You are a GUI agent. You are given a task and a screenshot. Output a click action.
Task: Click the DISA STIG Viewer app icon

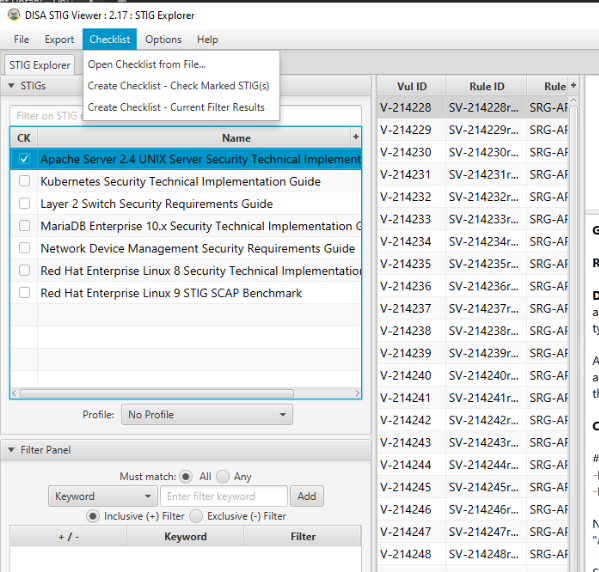coord(14,15)
